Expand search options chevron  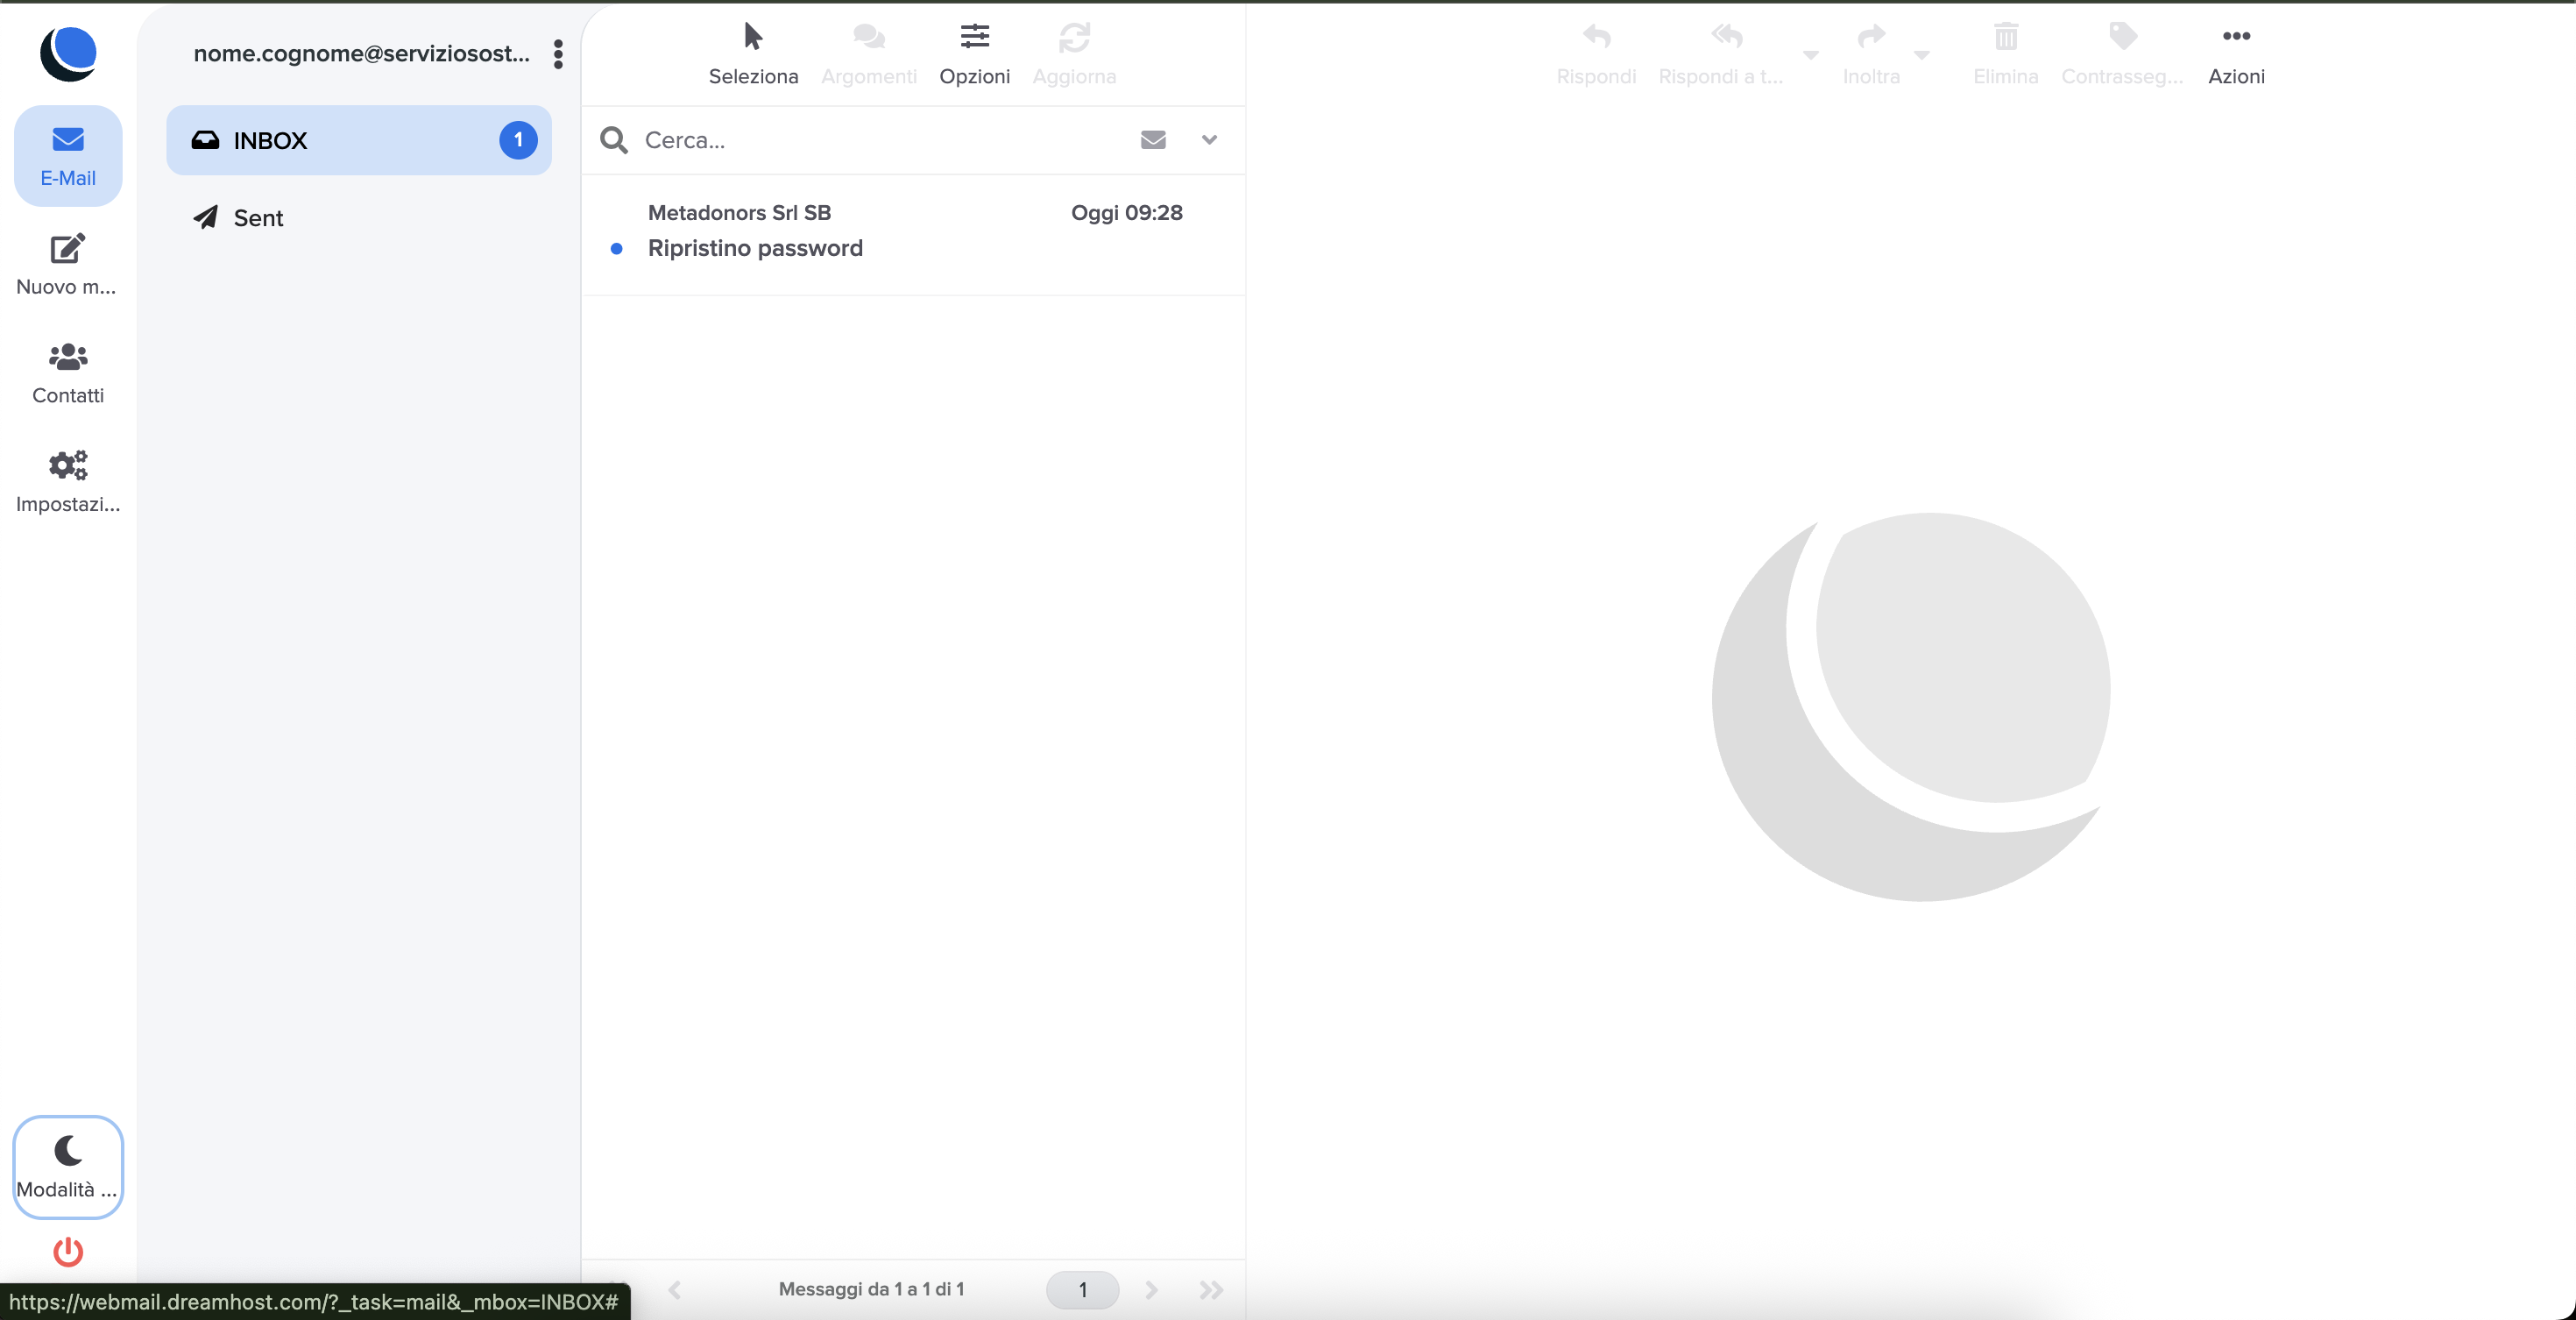coord(1209,140)
